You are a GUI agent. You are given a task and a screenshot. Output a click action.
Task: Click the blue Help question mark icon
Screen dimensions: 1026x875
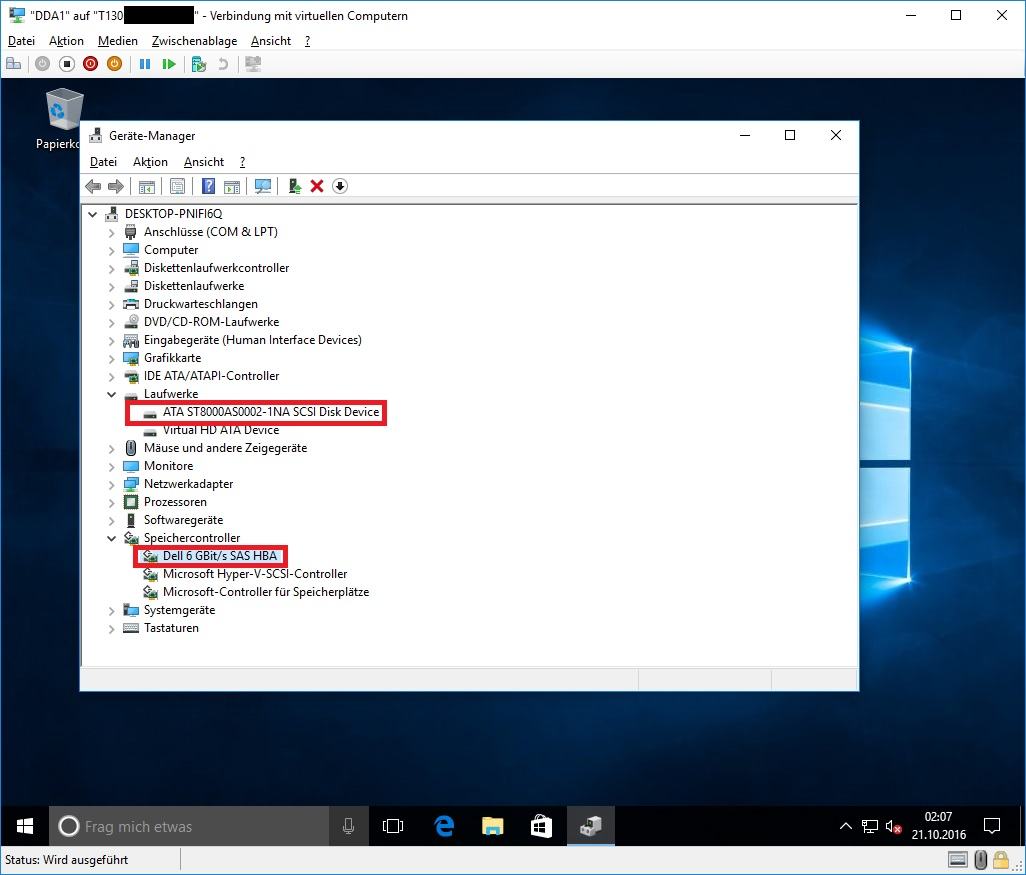pyautogui.click(x=208, y=187)
